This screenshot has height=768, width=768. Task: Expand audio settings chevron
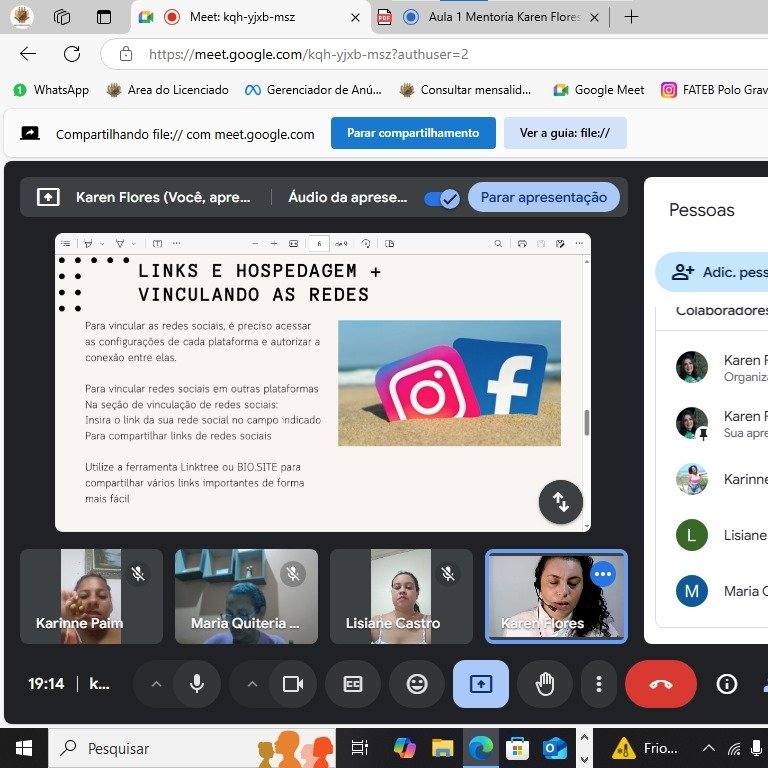pos(156,684)
